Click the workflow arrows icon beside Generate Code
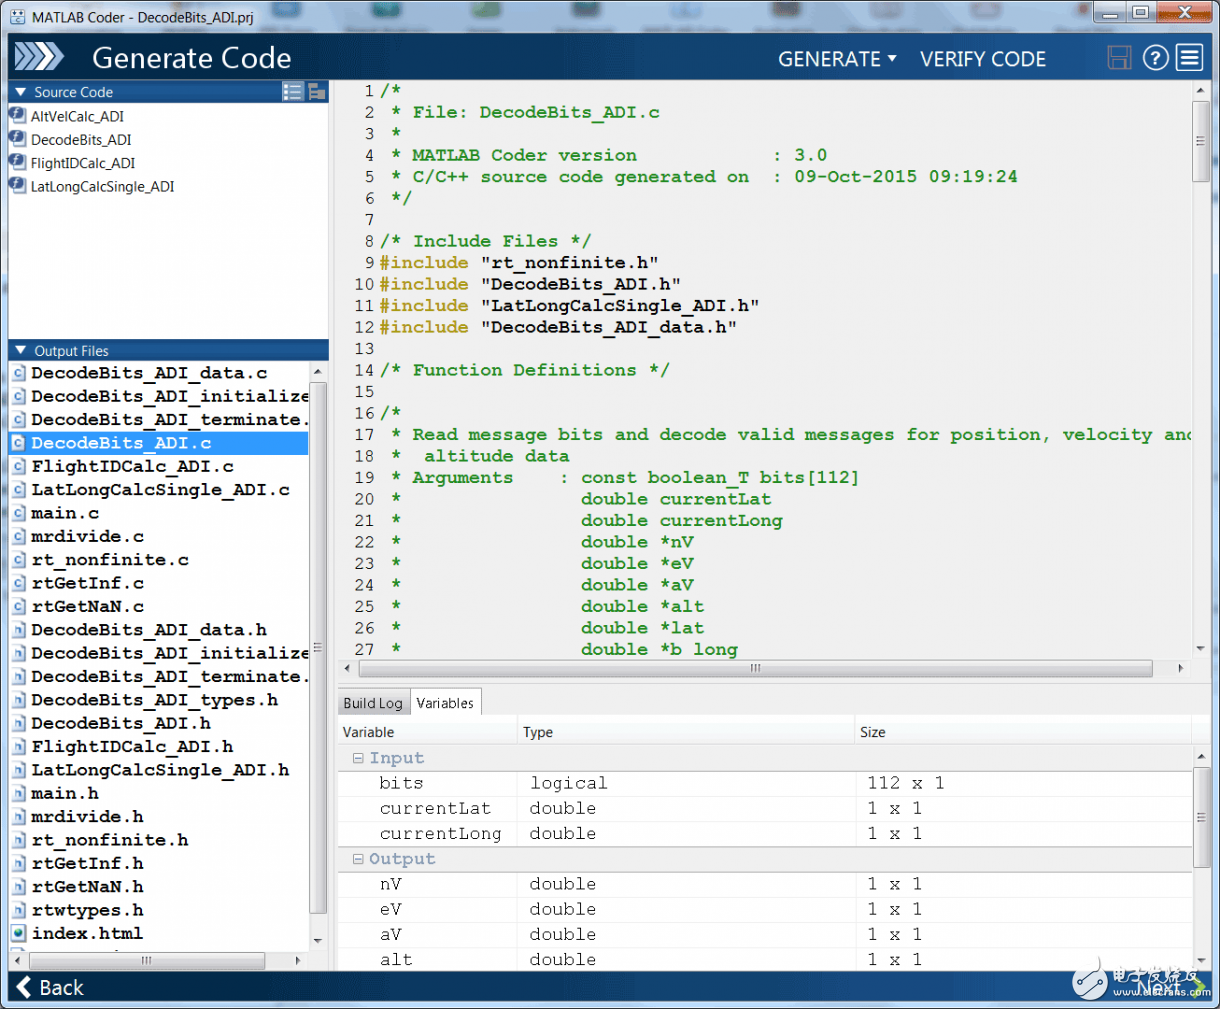The width and height of the screenshot is (1220, 1009). 39,57
